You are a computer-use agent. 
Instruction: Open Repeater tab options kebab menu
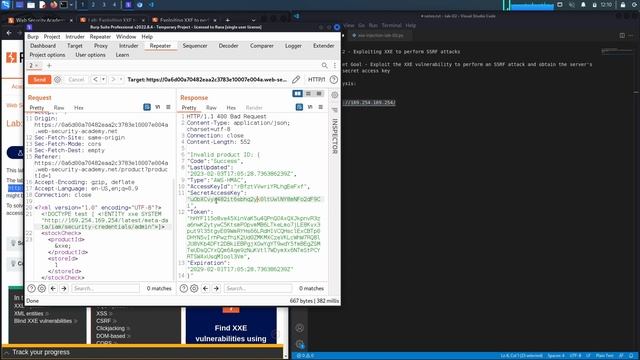click(335, 65)
